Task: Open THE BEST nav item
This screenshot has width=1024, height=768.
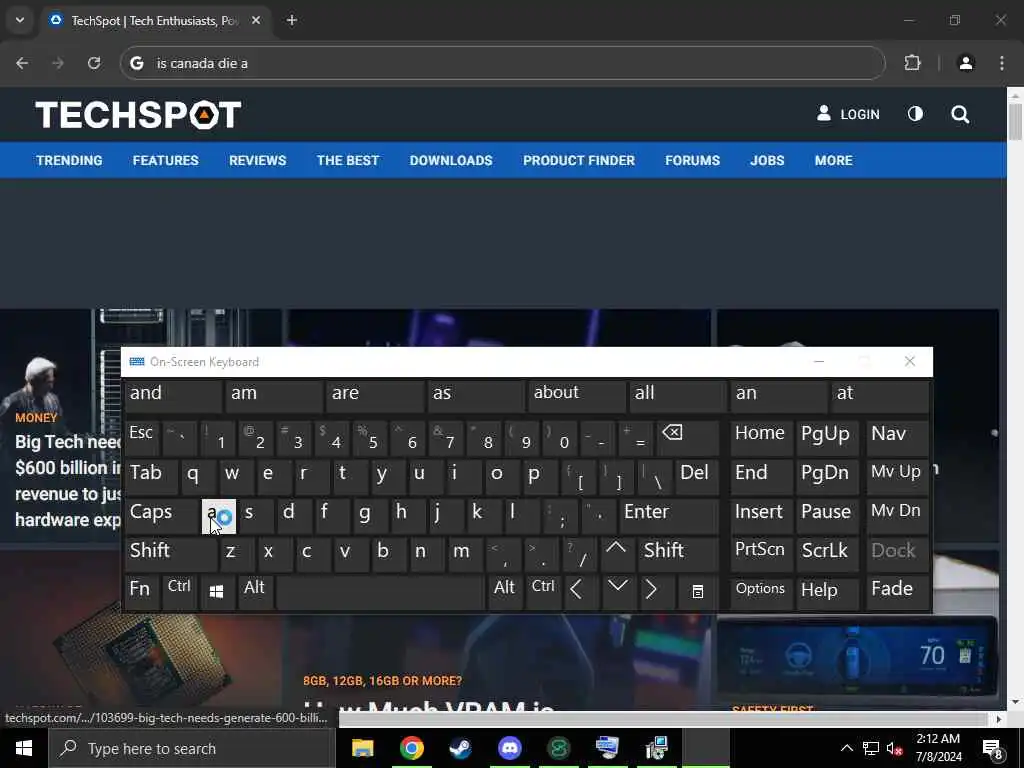Action: click(348, 161)
